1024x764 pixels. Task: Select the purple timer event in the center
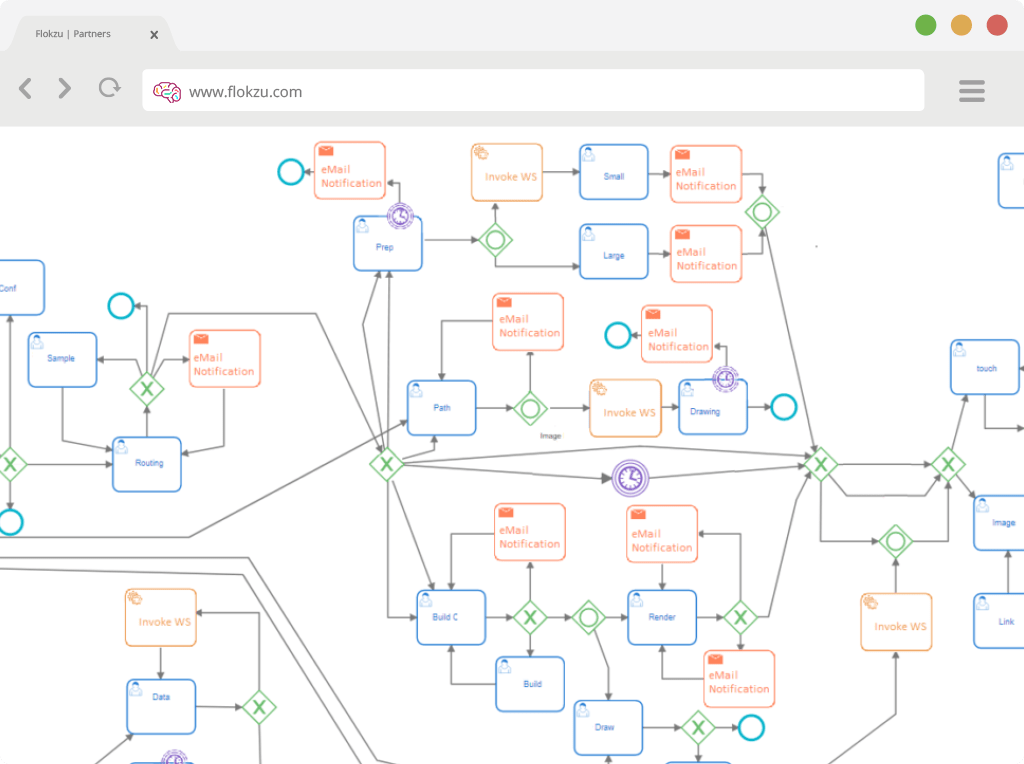[630, 478]
